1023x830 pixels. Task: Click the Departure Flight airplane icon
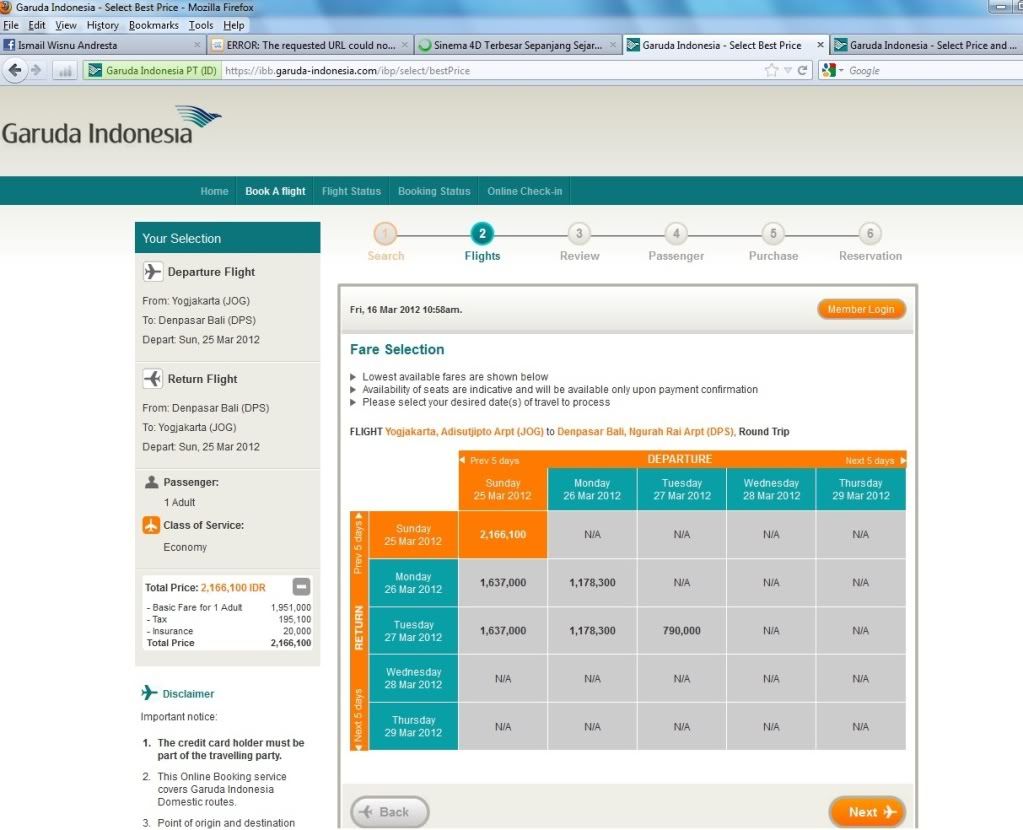[152, 271]
